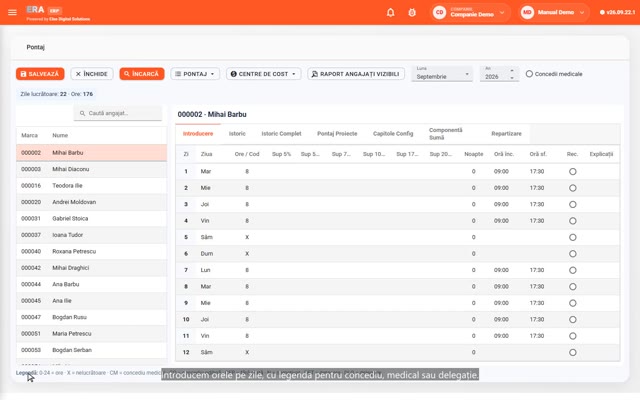This screenshot has height=400, width=640.
Task: Select employee Mihai Diaconu
Action: 91,169
